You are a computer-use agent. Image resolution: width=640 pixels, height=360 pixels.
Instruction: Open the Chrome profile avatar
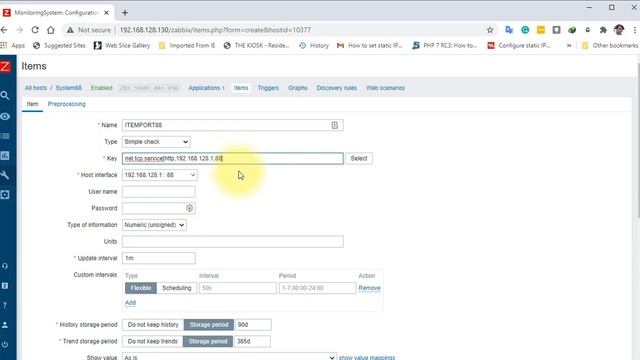tap(619, 29)
